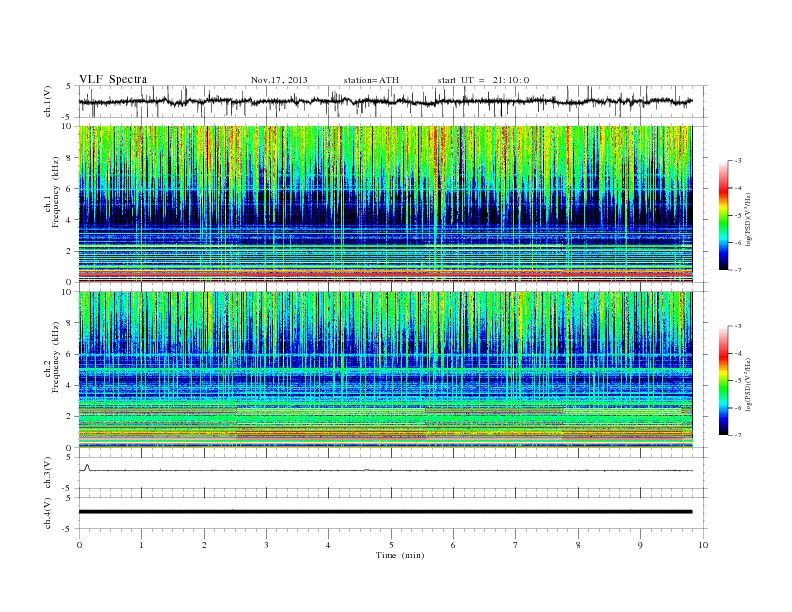
Task: Click the ch.1 PSD color scale bar
Action: point(723,215)
